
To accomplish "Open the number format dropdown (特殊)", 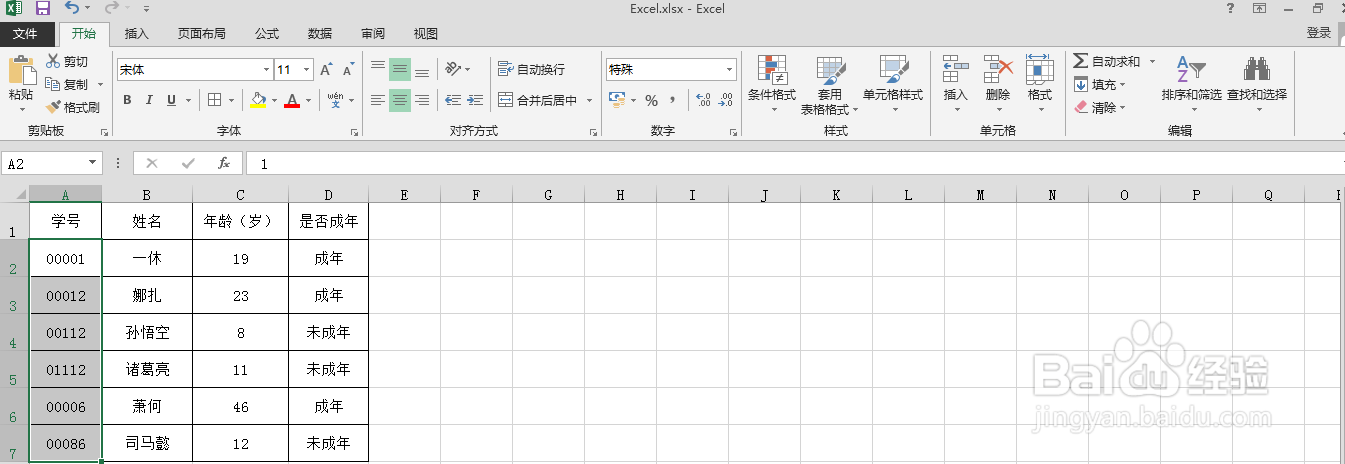I will pyautogui.click(x=729, y=70).
